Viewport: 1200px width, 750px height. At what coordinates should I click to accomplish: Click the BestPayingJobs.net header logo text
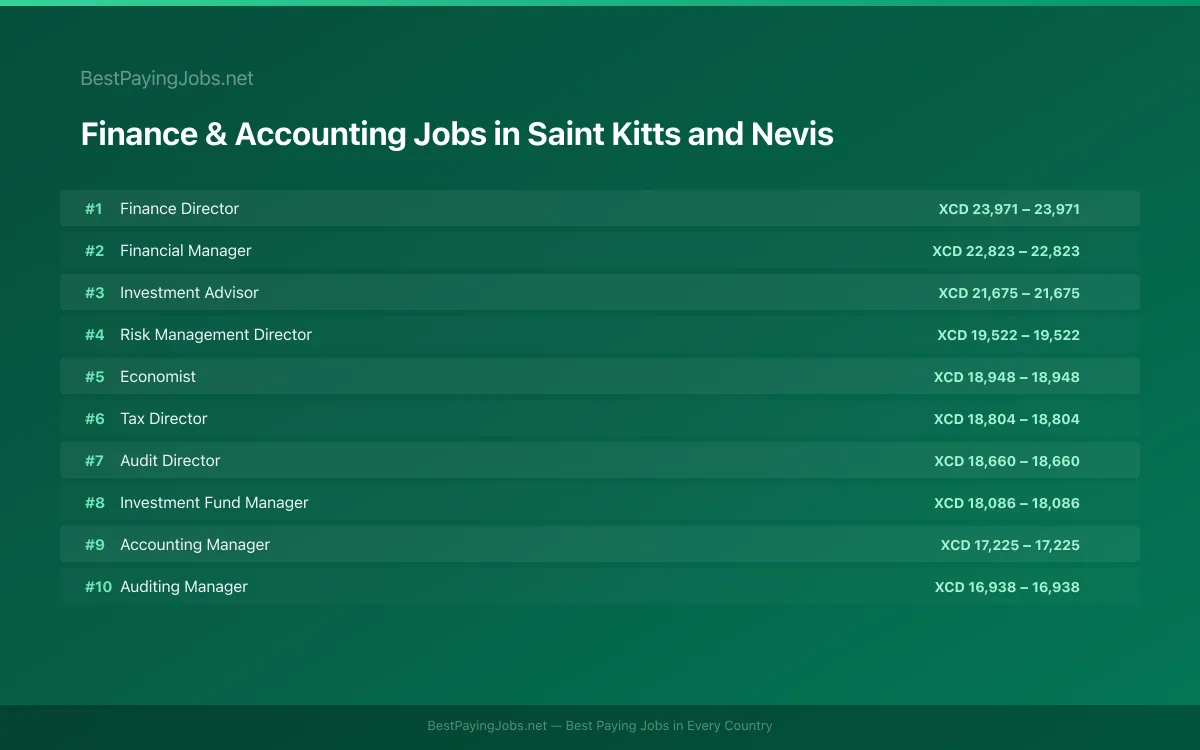coord(167,78)
